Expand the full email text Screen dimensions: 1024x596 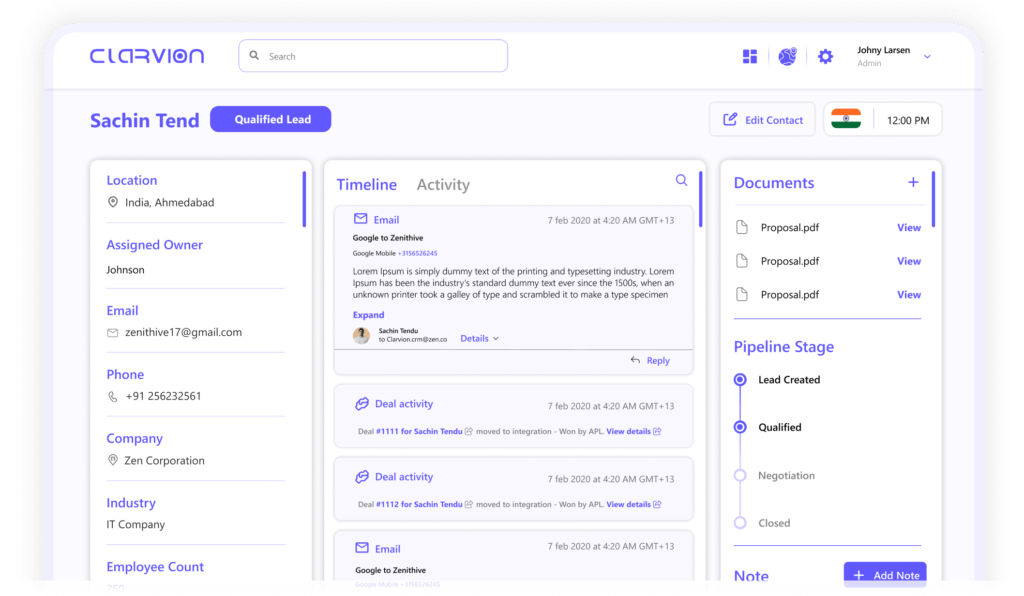tap(368, 315)
